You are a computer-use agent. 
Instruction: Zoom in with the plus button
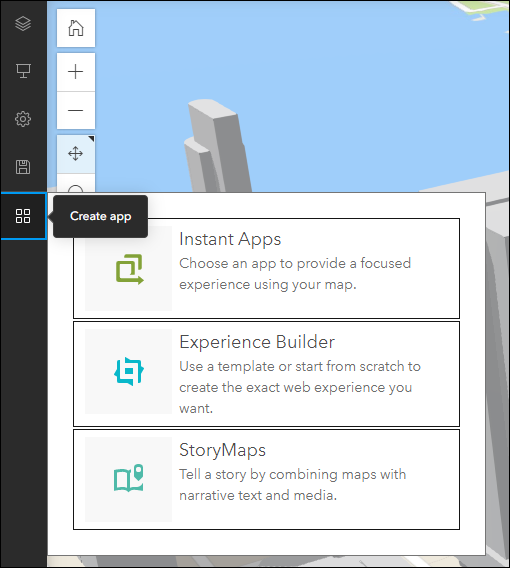[76, 72]
